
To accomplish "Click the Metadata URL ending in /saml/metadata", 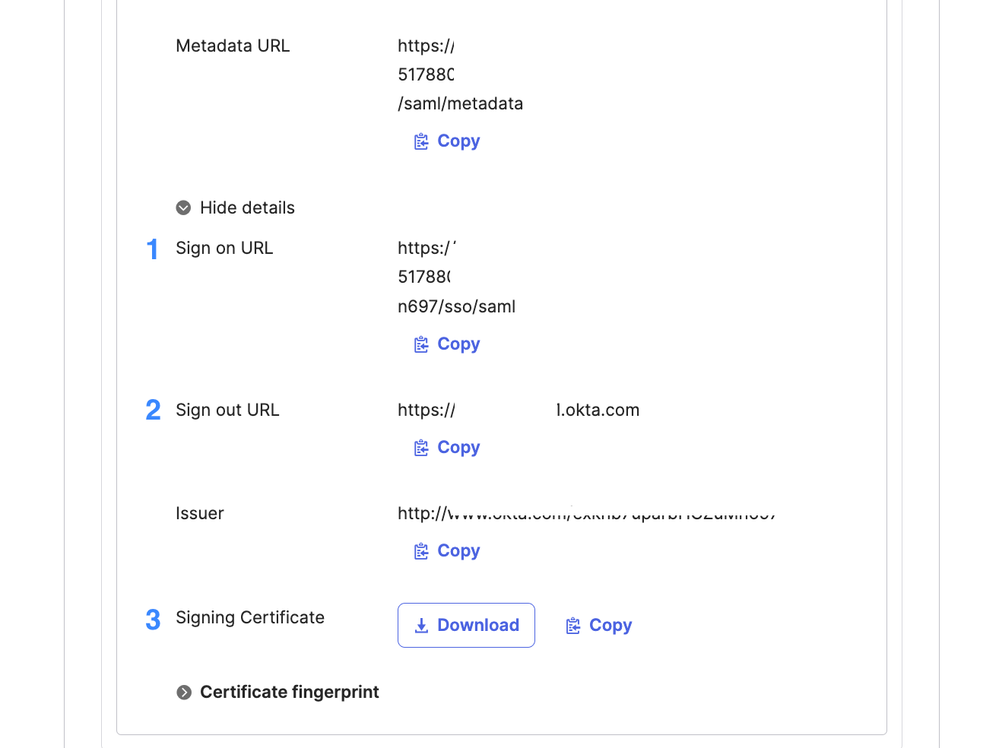I will click(460, 104).
